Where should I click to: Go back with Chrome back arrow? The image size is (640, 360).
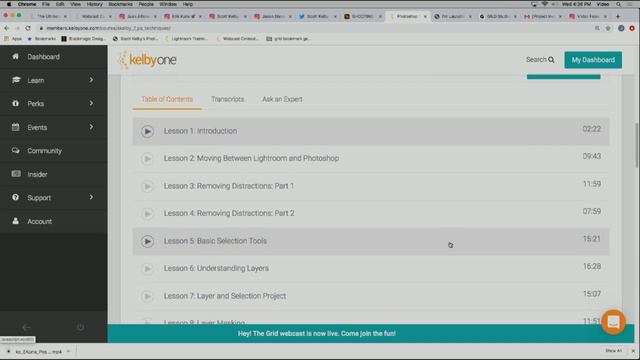point(7,28)
